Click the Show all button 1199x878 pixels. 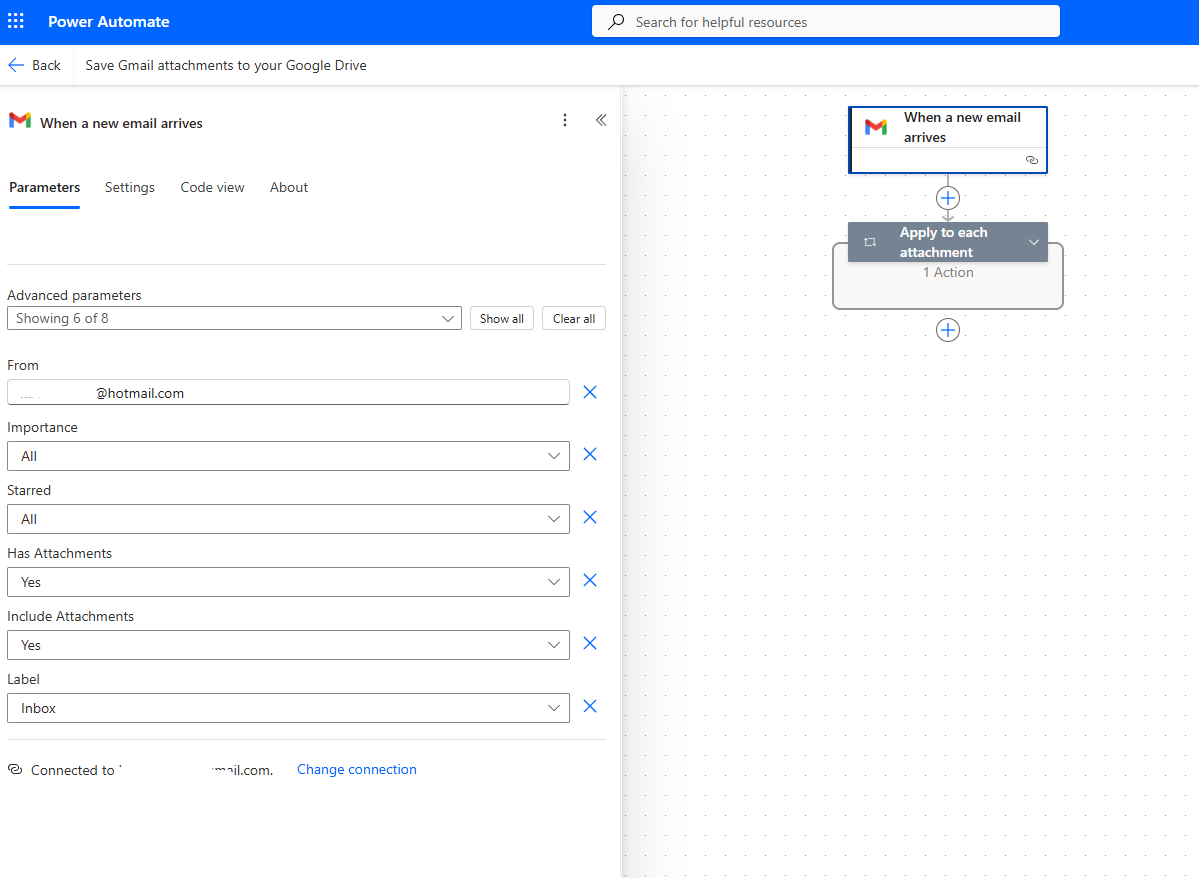501,318
